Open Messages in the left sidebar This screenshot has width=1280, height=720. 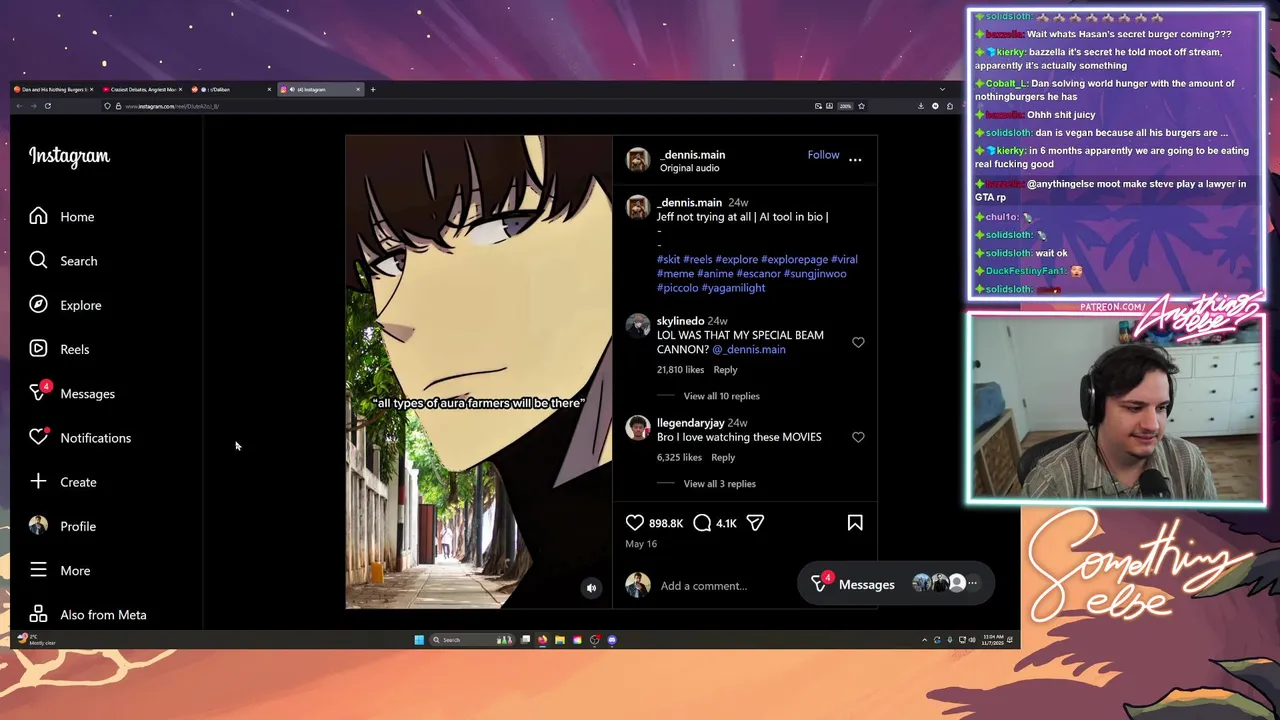coord(72,393)
